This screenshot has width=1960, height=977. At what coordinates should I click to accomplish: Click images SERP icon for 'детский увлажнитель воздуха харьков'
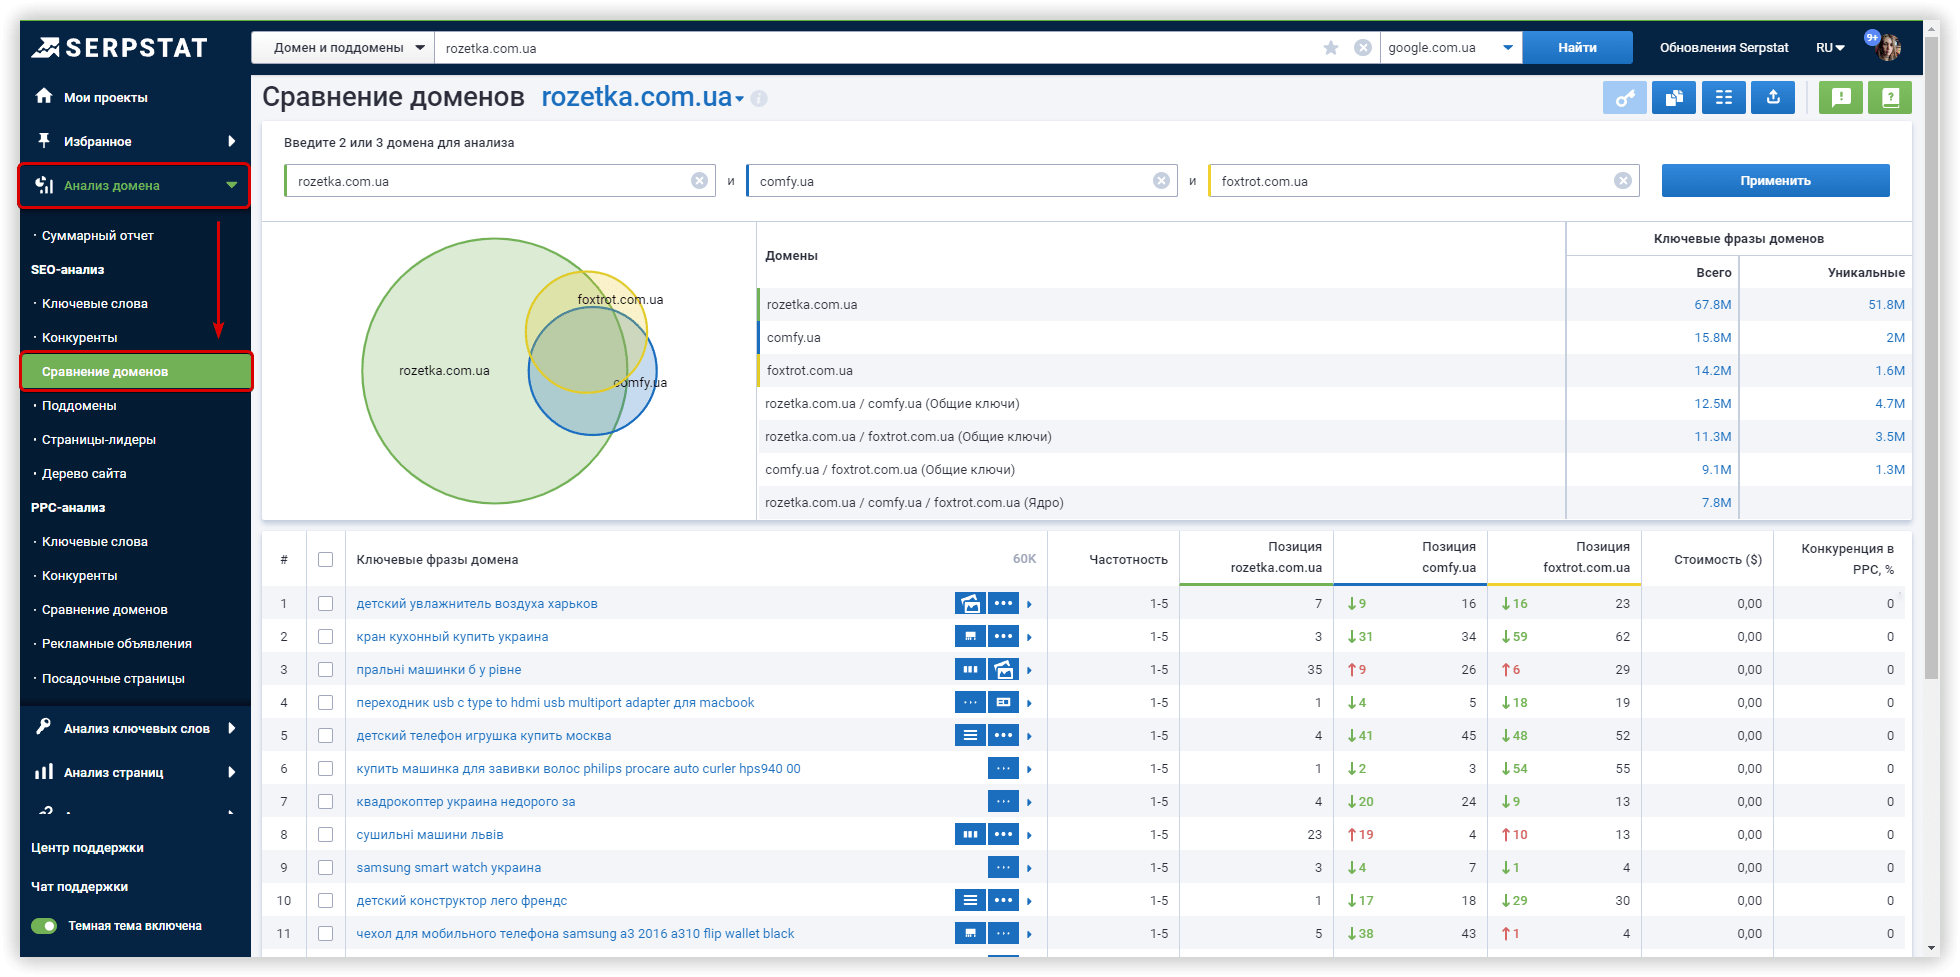(x=970, y=604)
